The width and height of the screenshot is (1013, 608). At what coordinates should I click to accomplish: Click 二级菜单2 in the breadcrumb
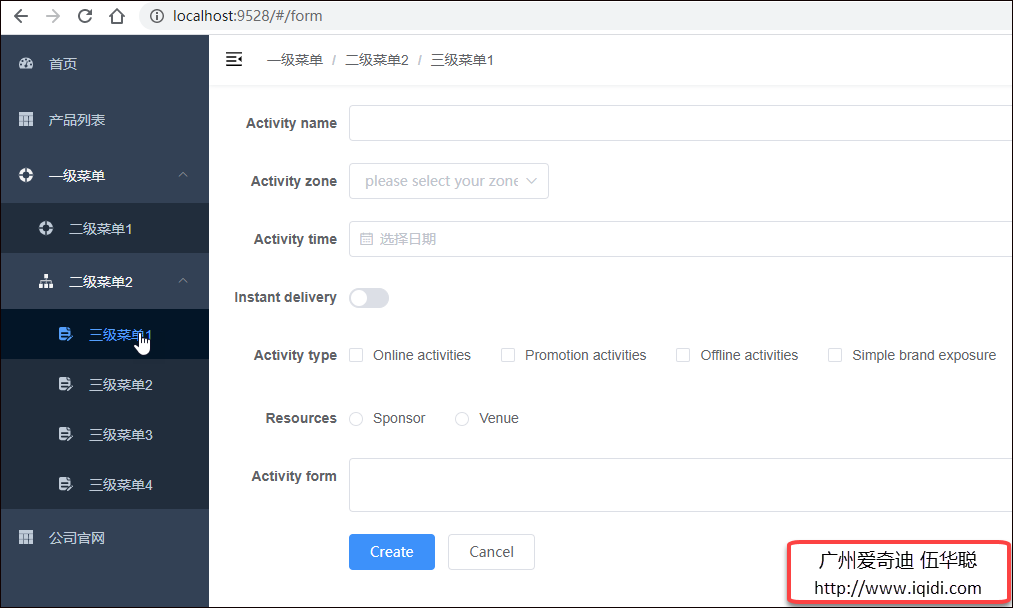[377, 60]
